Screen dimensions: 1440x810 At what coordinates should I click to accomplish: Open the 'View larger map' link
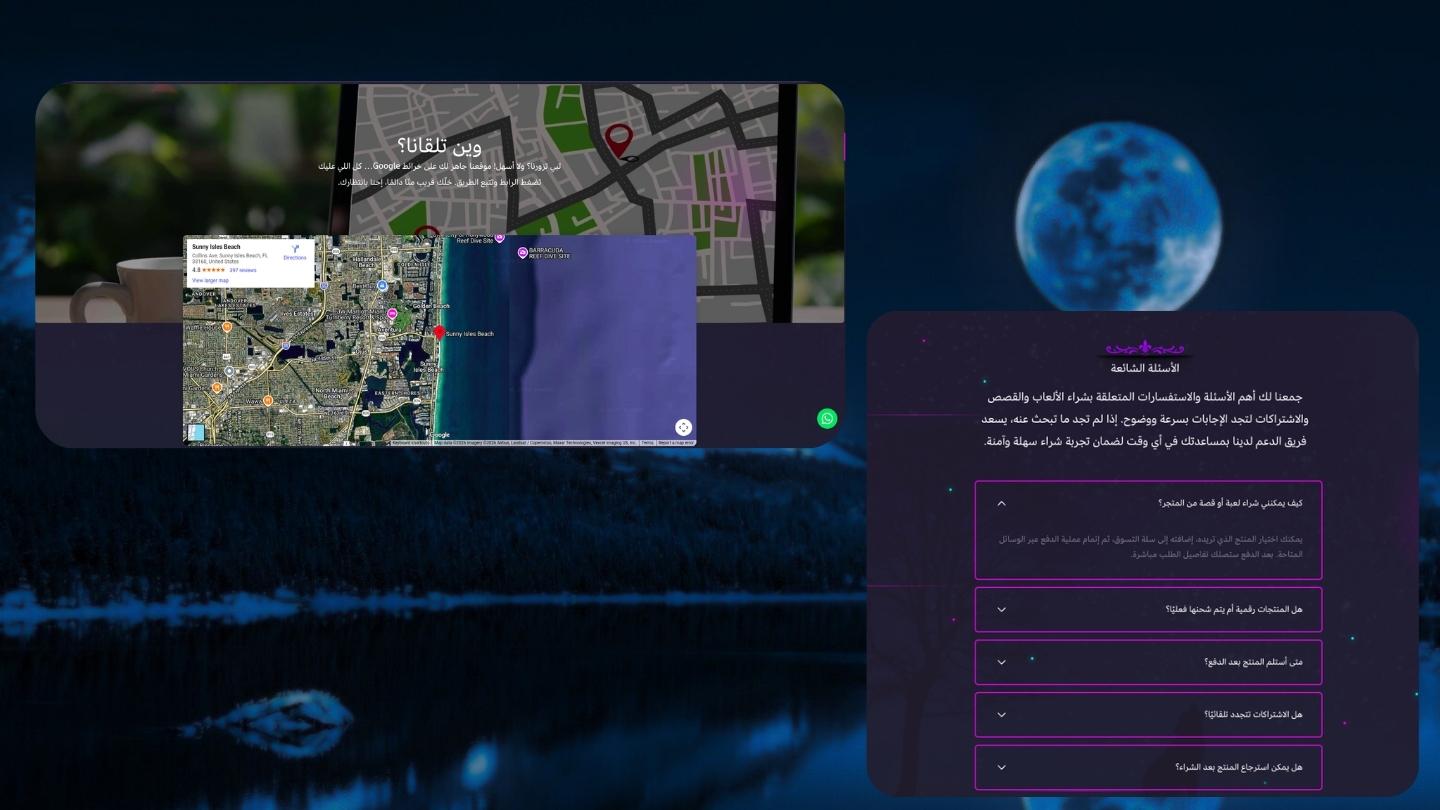(x=210, y=281)
